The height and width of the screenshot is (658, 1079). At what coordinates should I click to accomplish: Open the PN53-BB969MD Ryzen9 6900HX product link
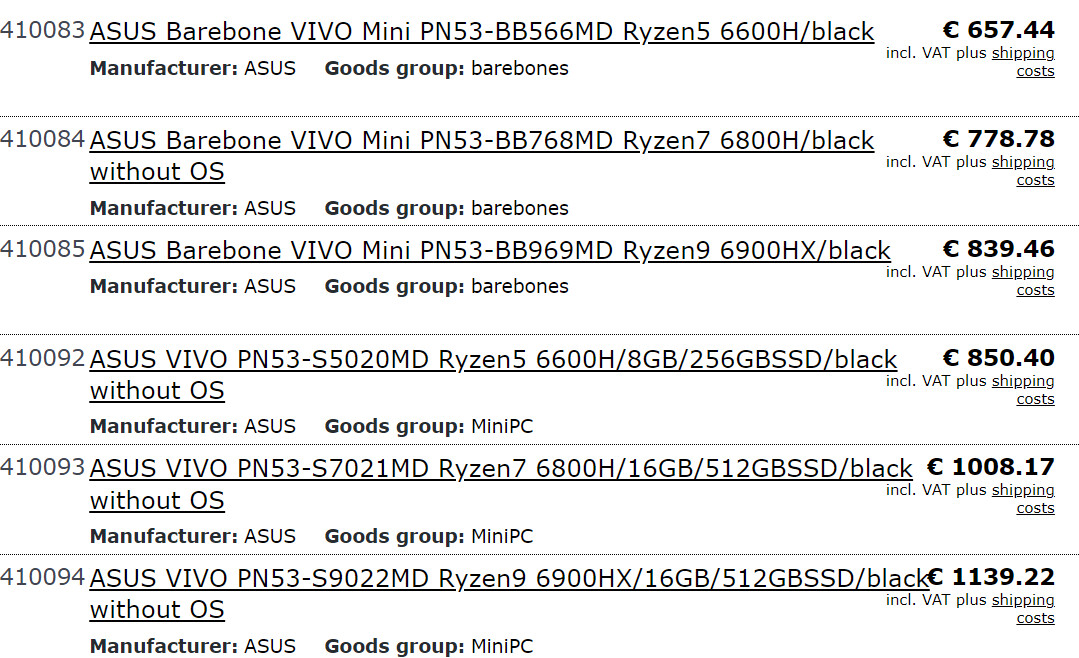point(488,250)
